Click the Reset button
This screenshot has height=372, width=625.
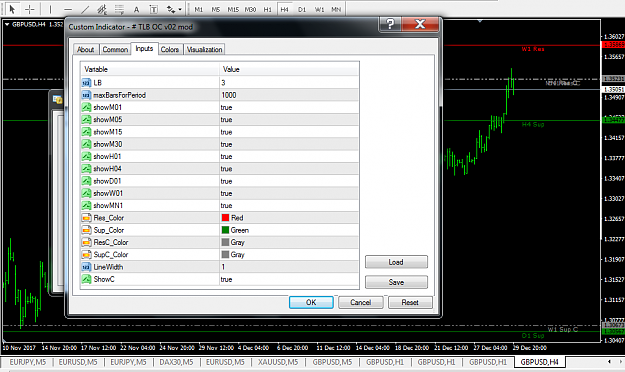[410, 302]
